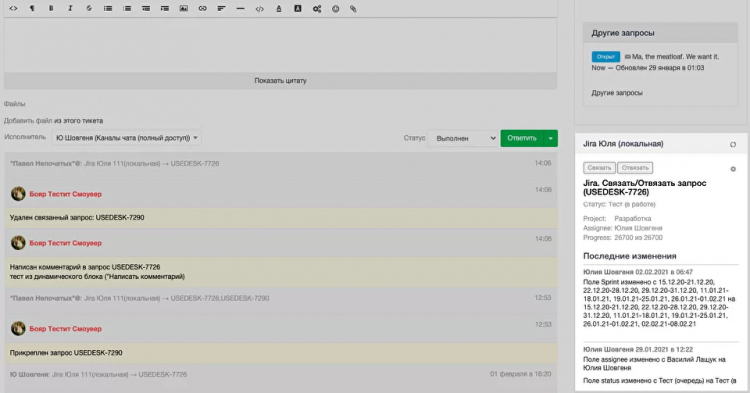Insert a horizontal rule
The height and width of the screenshot is (393, 750).
pyautogui.click(x=241, y=9)
